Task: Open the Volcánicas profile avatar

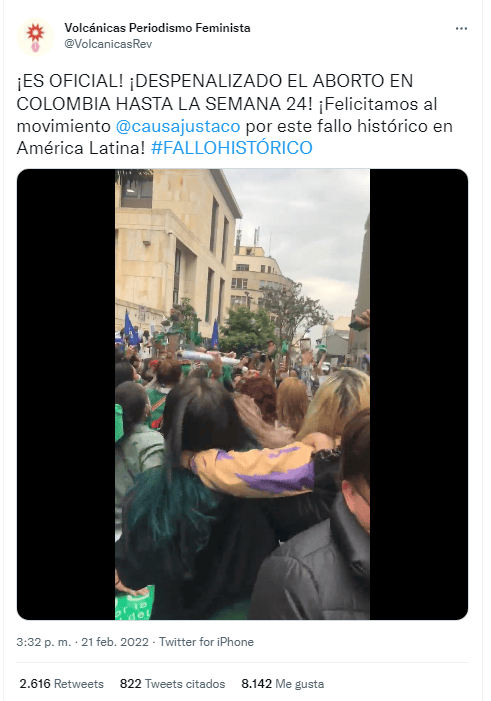Action: pyautogui.click(x=35, y=37)
